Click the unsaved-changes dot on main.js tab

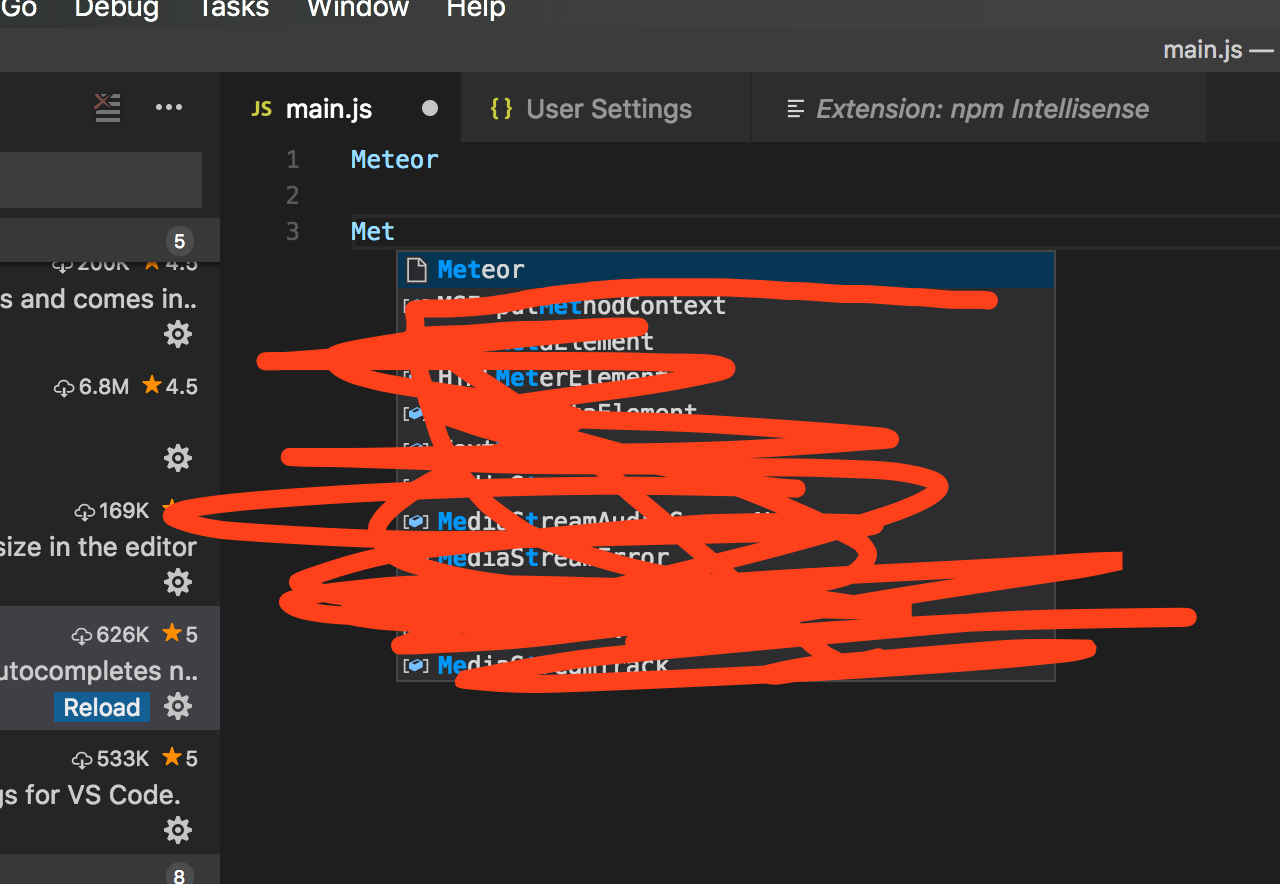(x=429, y=108)
